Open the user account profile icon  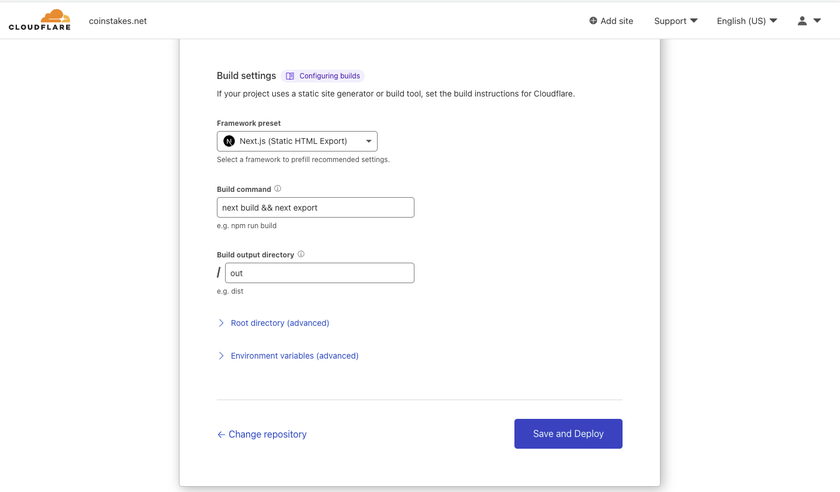(x=802, y=20)
